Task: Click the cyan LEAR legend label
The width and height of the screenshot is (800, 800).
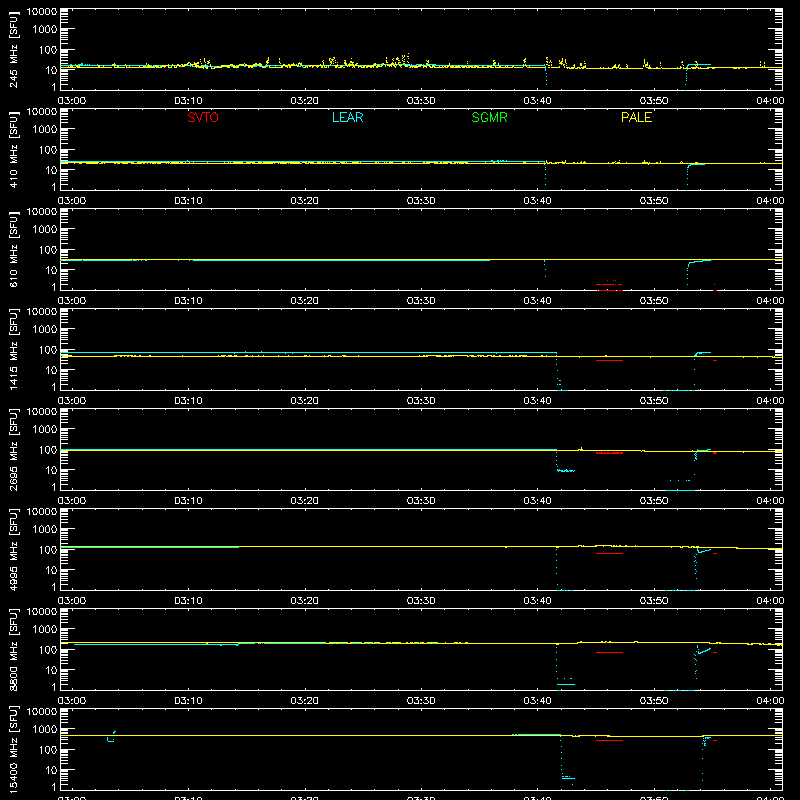Action: (x=347, y=117)
